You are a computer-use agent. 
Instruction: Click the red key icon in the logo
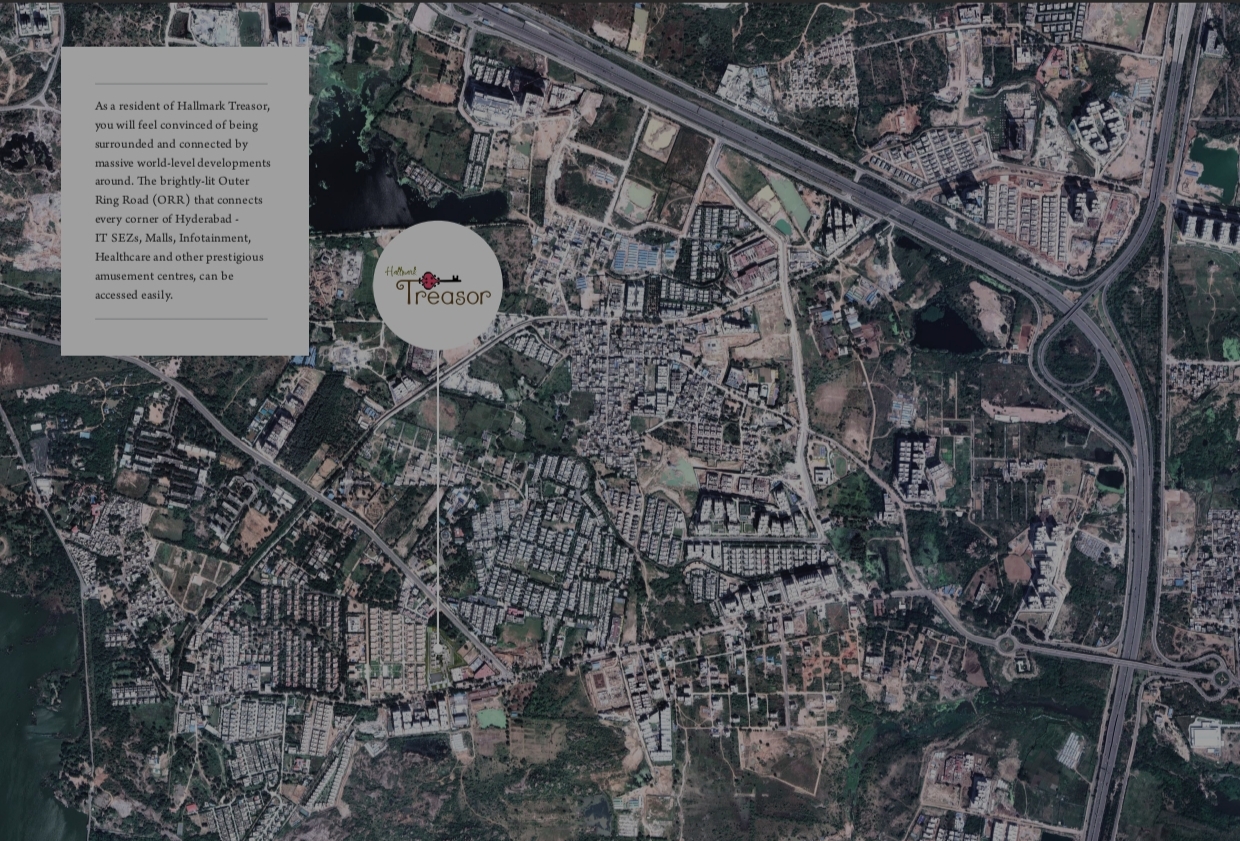pyautogui.click(x=432, y=280)
